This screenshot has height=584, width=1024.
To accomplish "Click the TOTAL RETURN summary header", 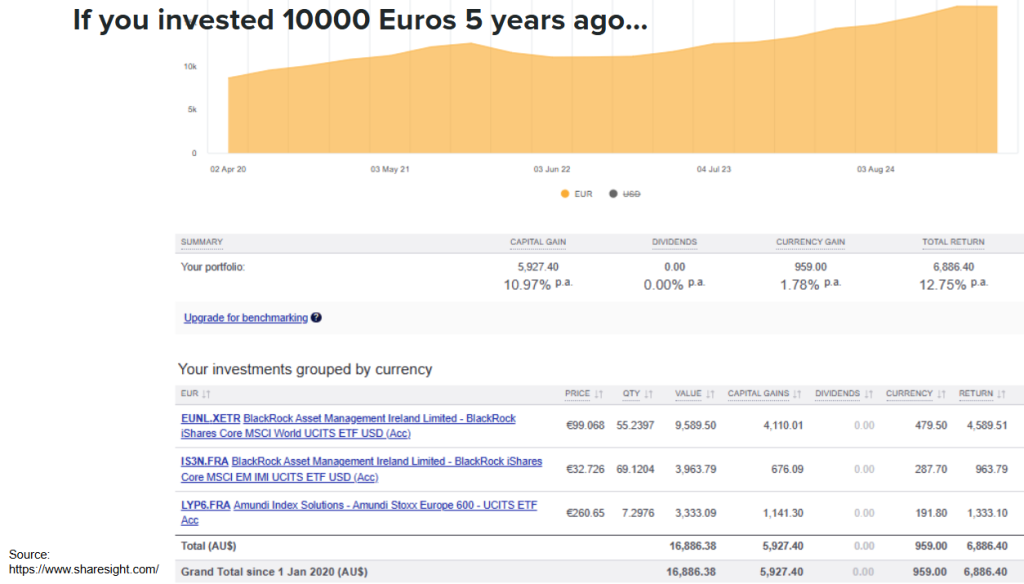I will (953, 242).
